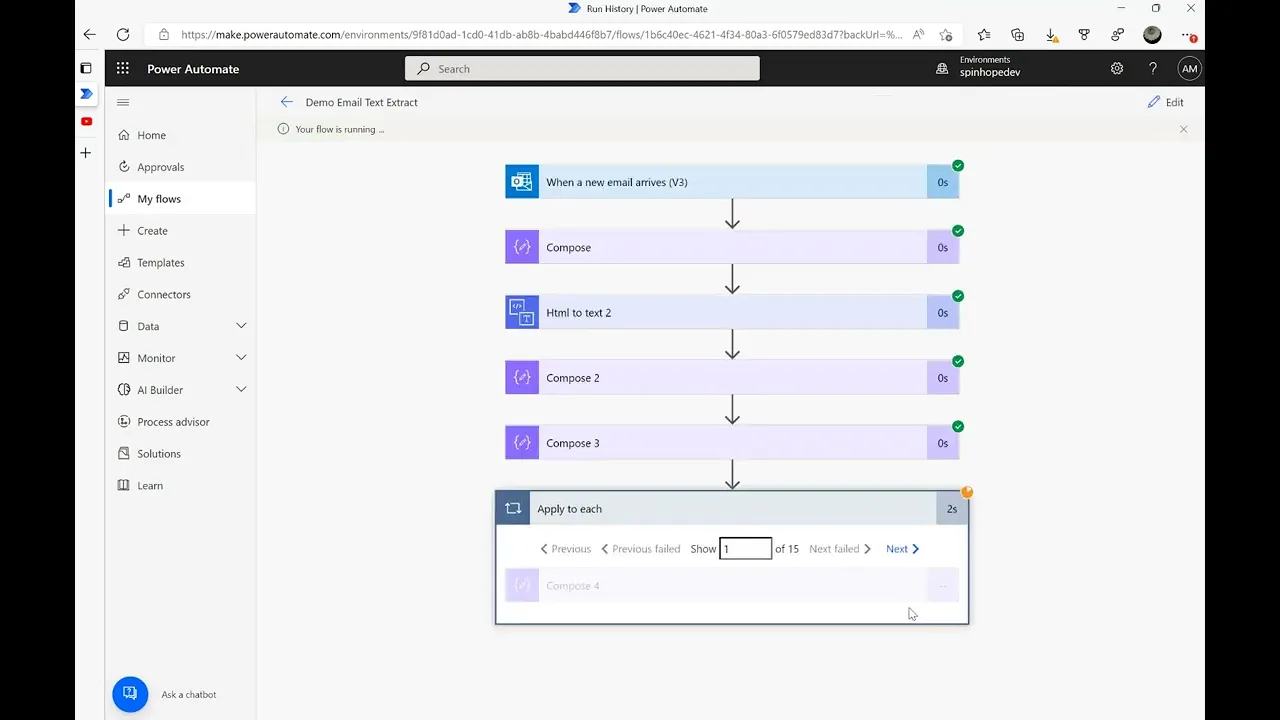Click the Data database icon
The image size is (1280, 720).
point(124,326)
